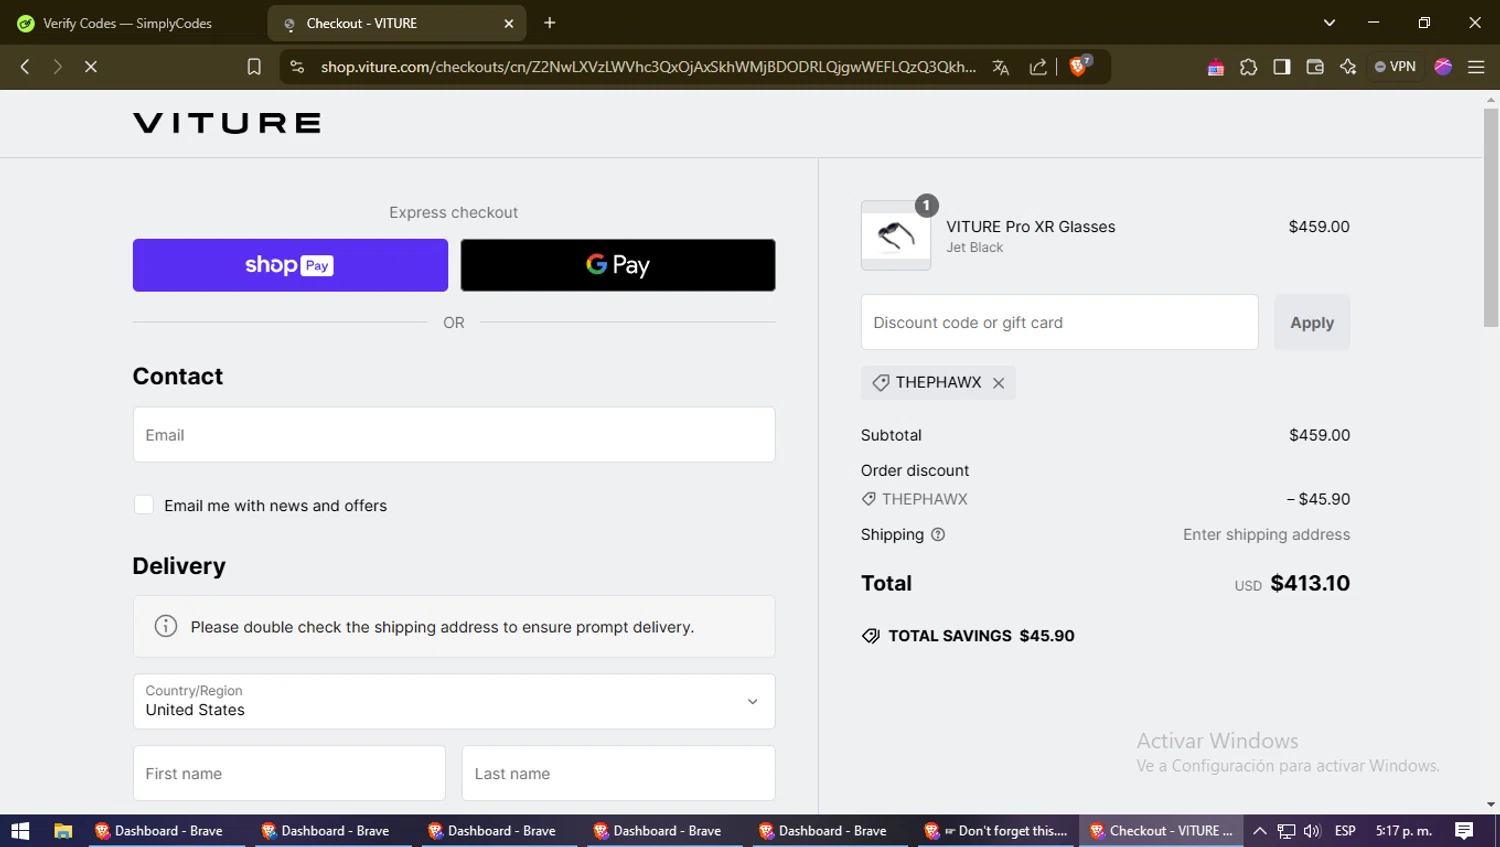The height and width of the screenshot is (847, 1500).
Task: Pay with G Pay button
Action: coord(618,265)
